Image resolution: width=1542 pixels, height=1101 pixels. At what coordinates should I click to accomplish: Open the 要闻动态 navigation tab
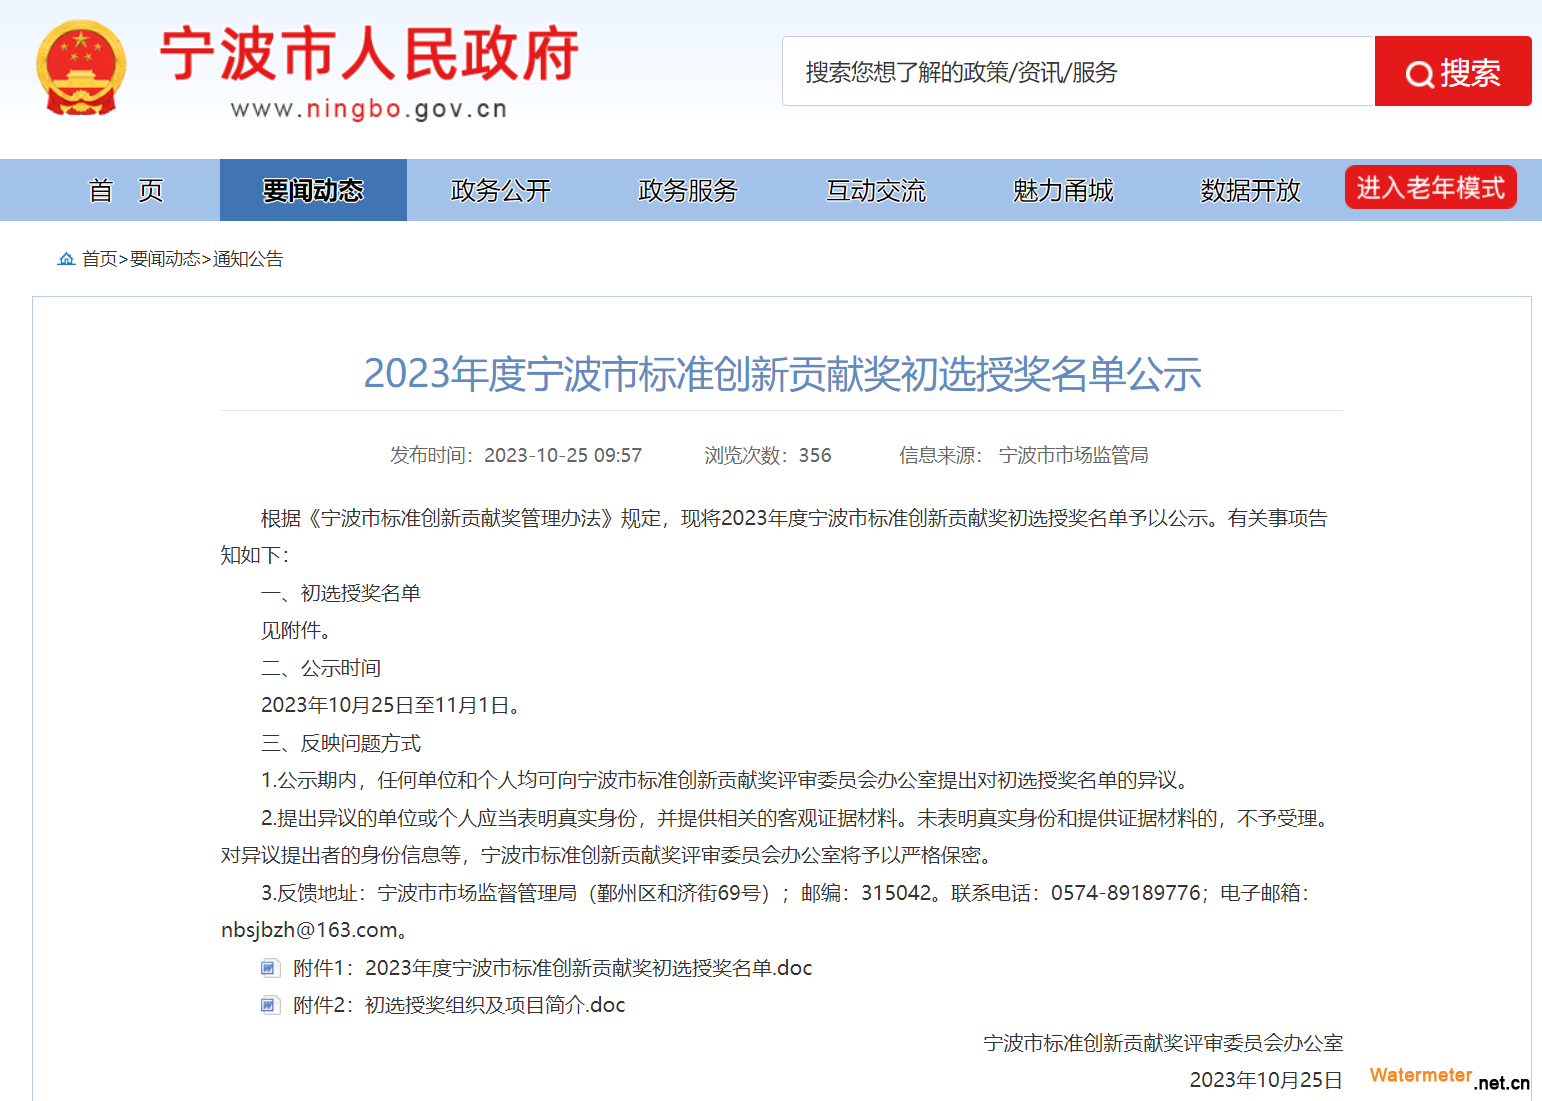(x=313, y=190)
